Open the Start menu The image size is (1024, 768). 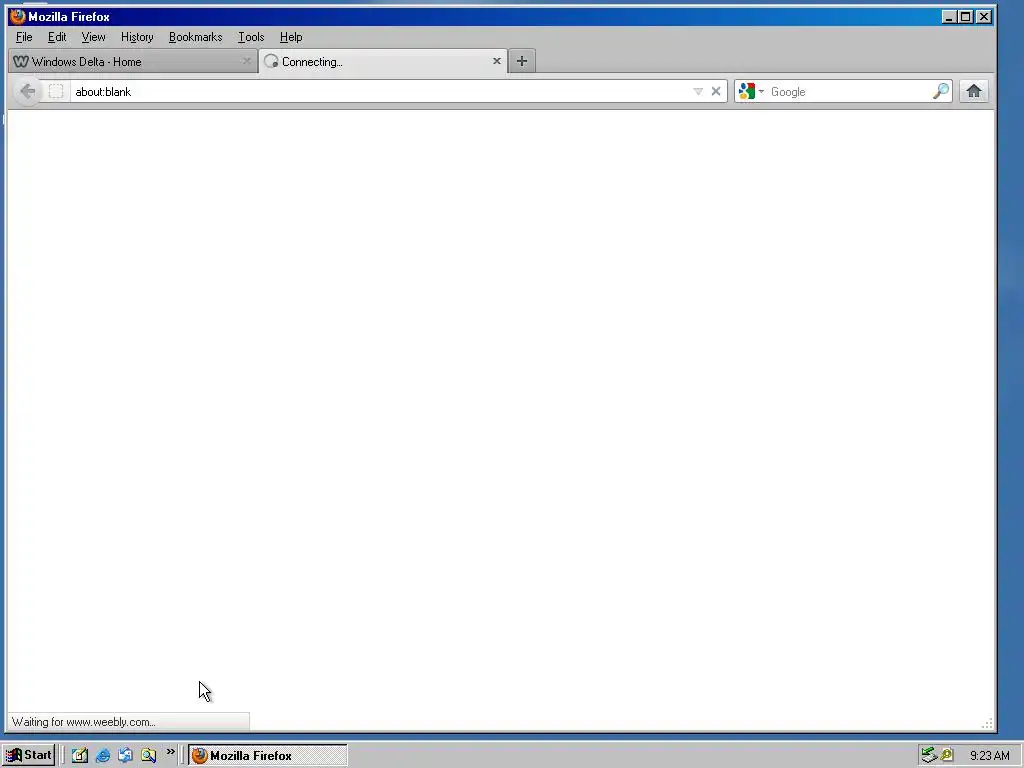tap(28, 756)
